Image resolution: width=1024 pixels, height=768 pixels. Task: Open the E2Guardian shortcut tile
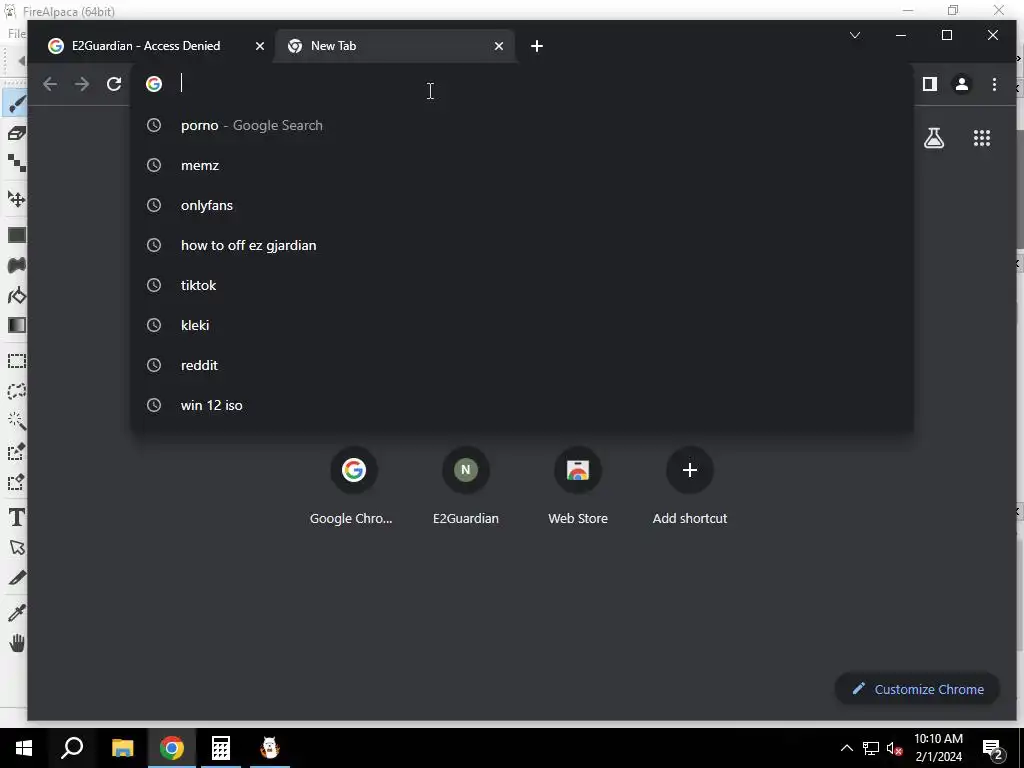pos(466,485)
